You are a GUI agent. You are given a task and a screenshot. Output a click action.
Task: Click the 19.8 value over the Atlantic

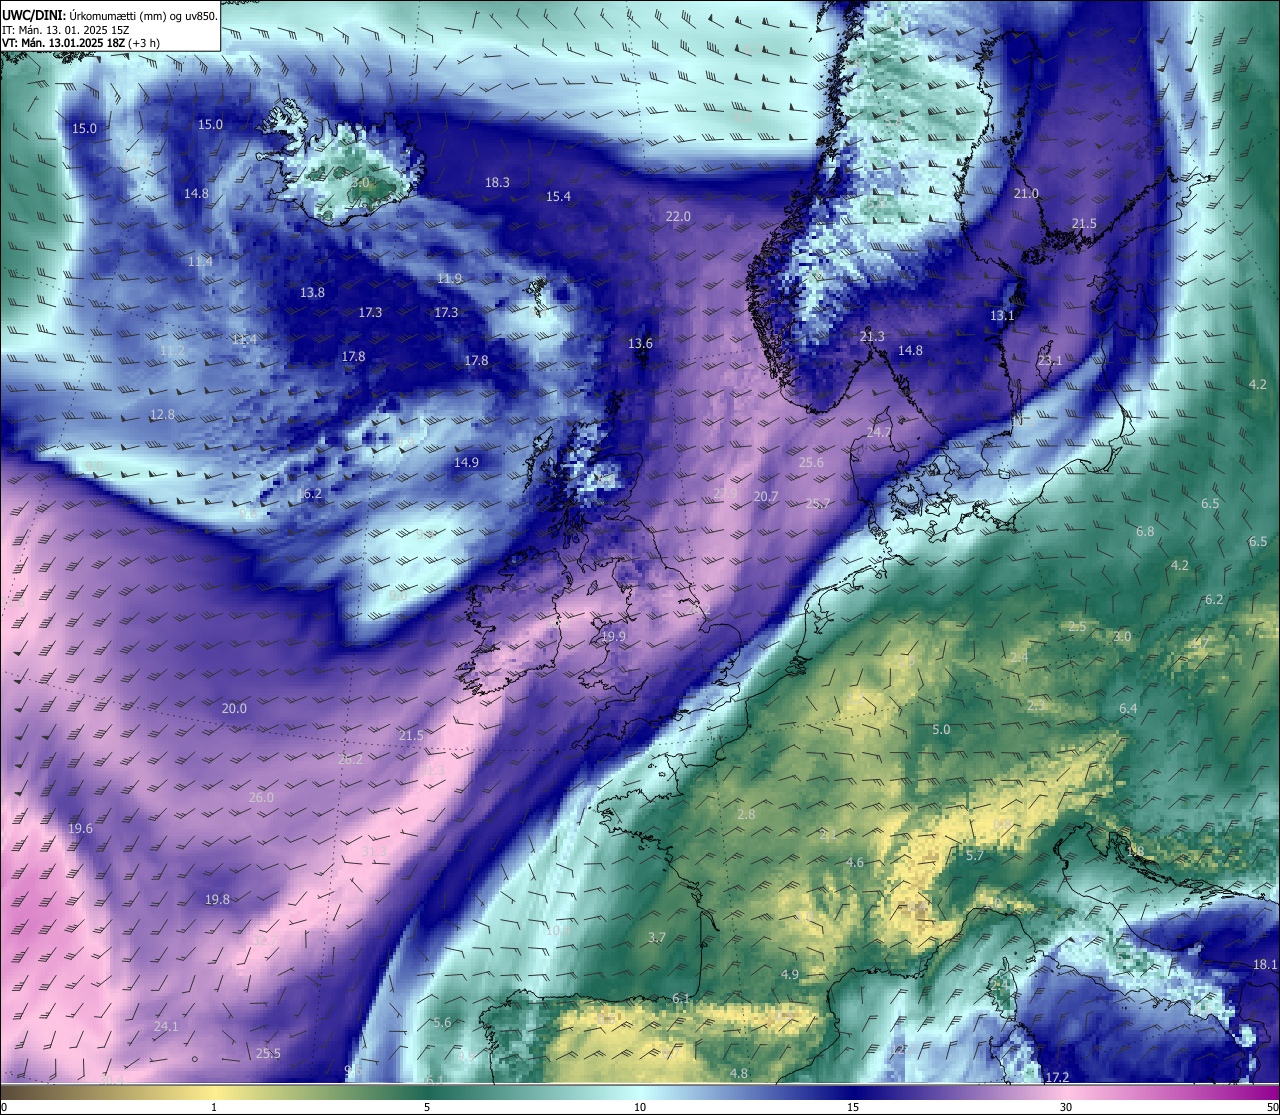pyautogui.click(x=217, y=899)
